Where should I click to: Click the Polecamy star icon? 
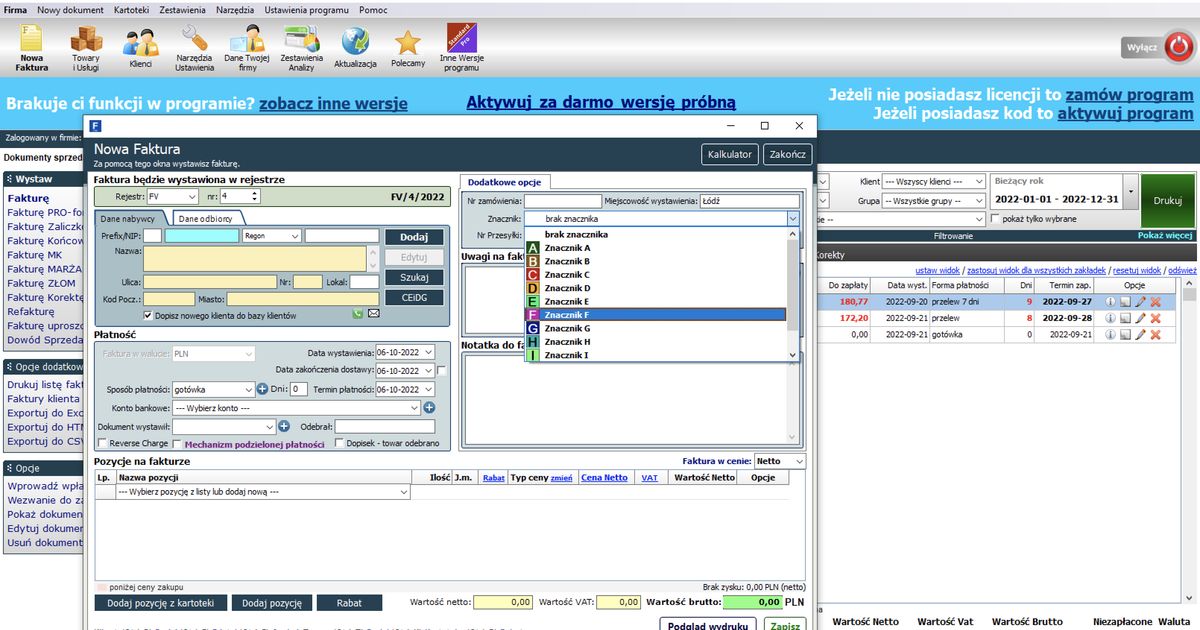408,48
